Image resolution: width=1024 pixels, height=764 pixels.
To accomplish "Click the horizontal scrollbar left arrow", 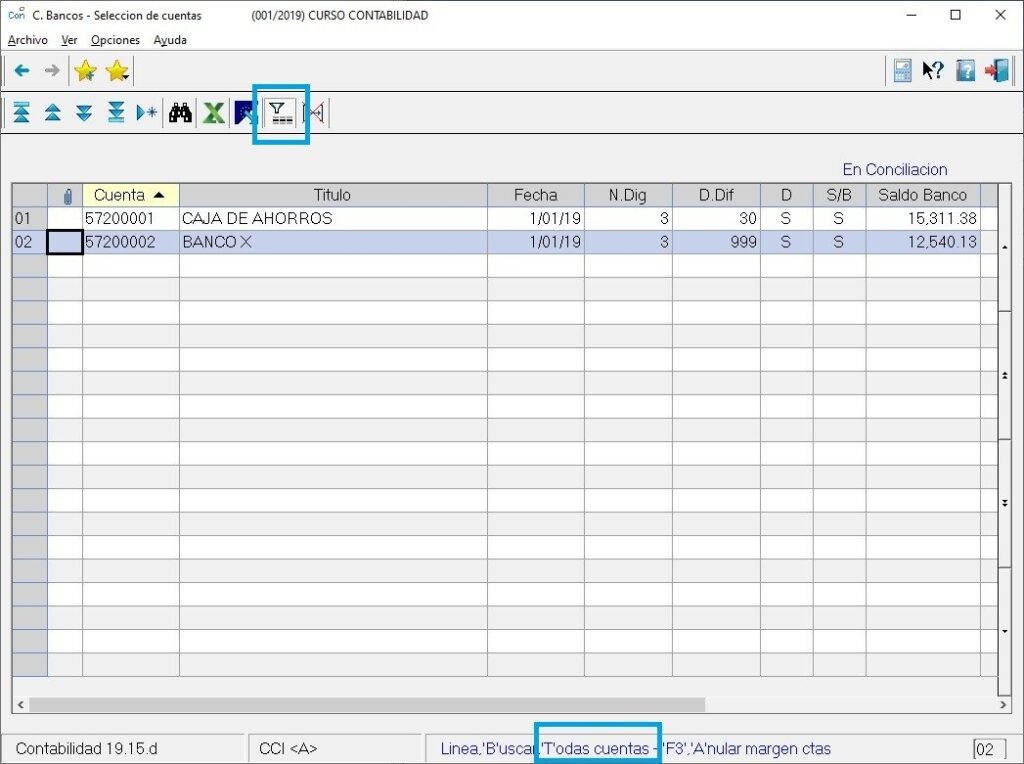I will pyautogui.click(x=20, y=705).
